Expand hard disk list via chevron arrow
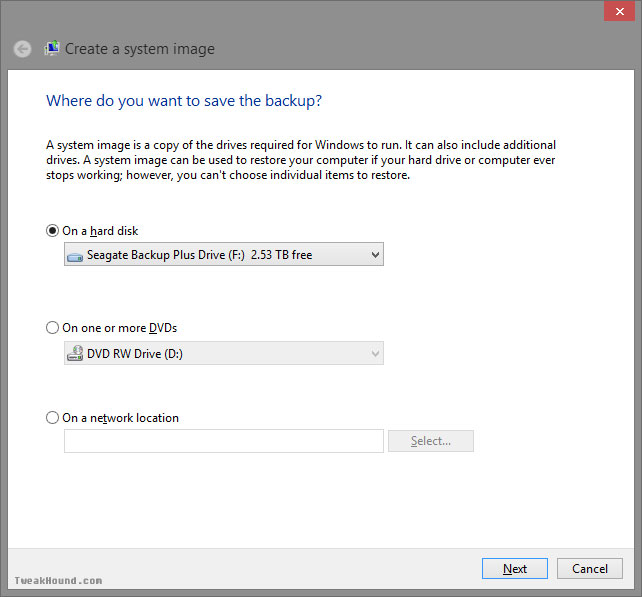The image size is (642, 597). pos(375,255)
